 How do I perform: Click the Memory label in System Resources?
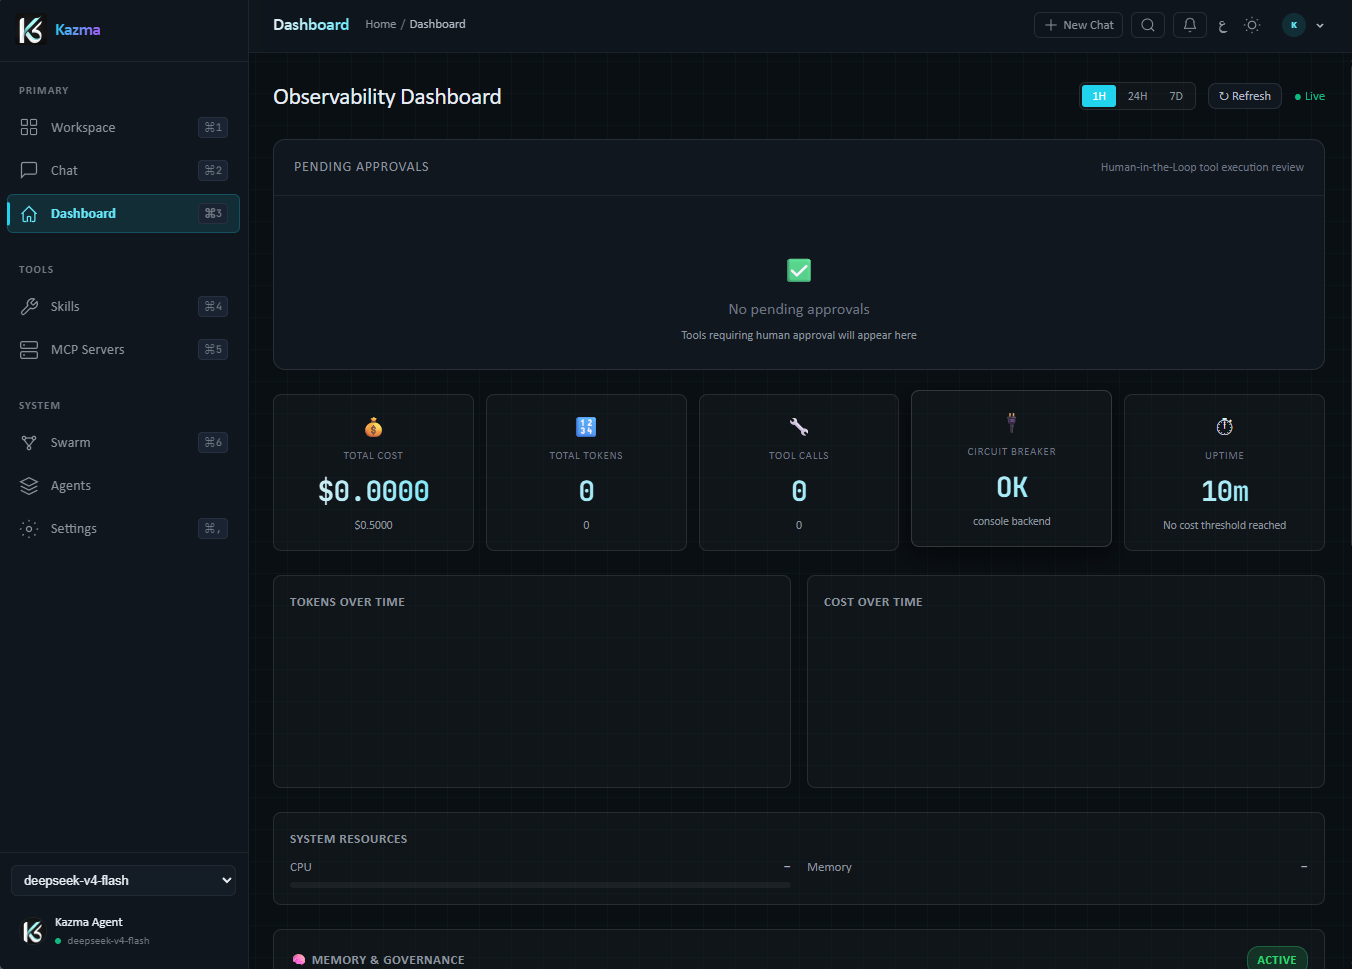pos(829,867)
